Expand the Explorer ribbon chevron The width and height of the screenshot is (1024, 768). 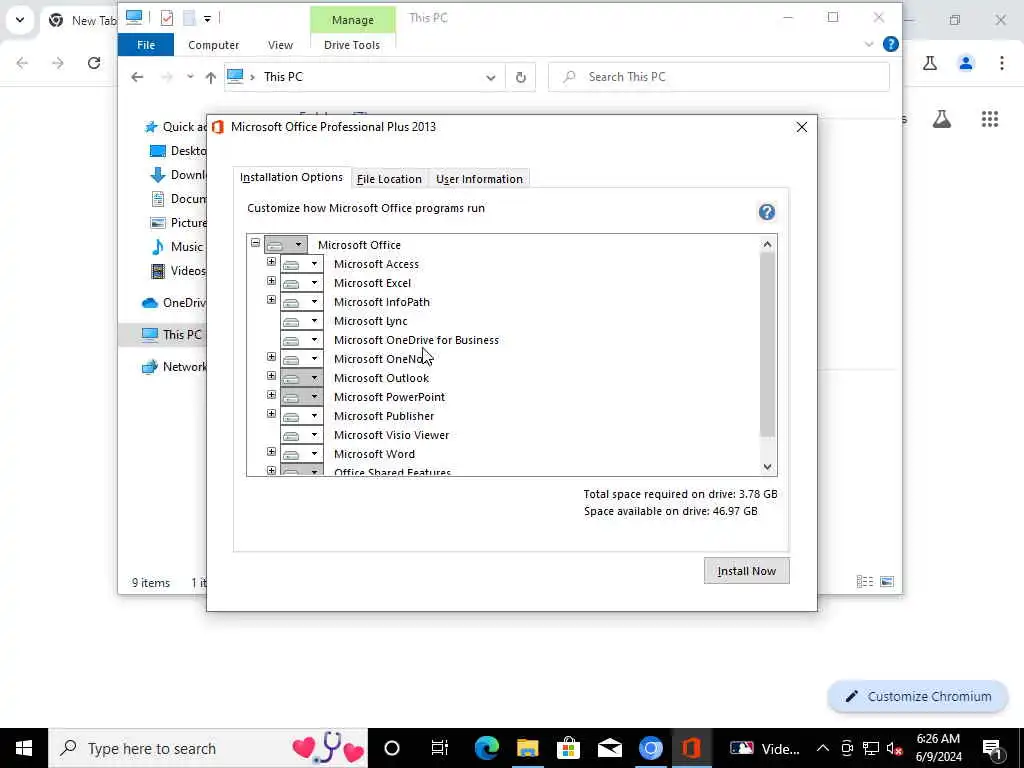[x=869, y=44]
